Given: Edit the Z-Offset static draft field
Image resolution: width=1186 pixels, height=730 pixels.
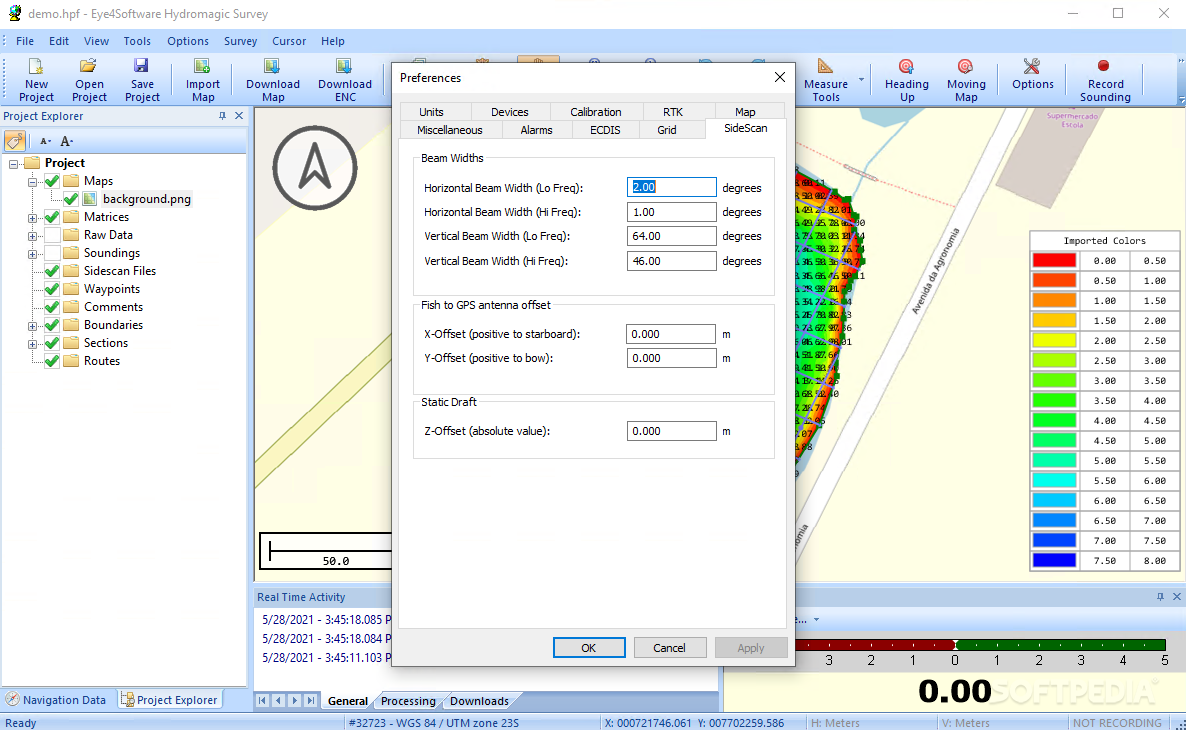Looking at the screenshot, I should pos(672,431).
